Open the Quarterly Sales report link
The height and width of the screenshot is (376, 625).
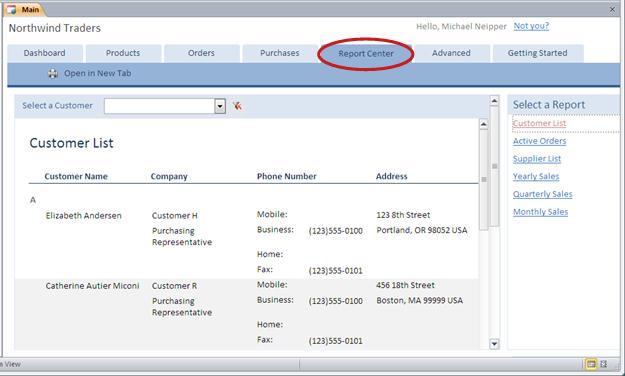(x=542, y=194)
